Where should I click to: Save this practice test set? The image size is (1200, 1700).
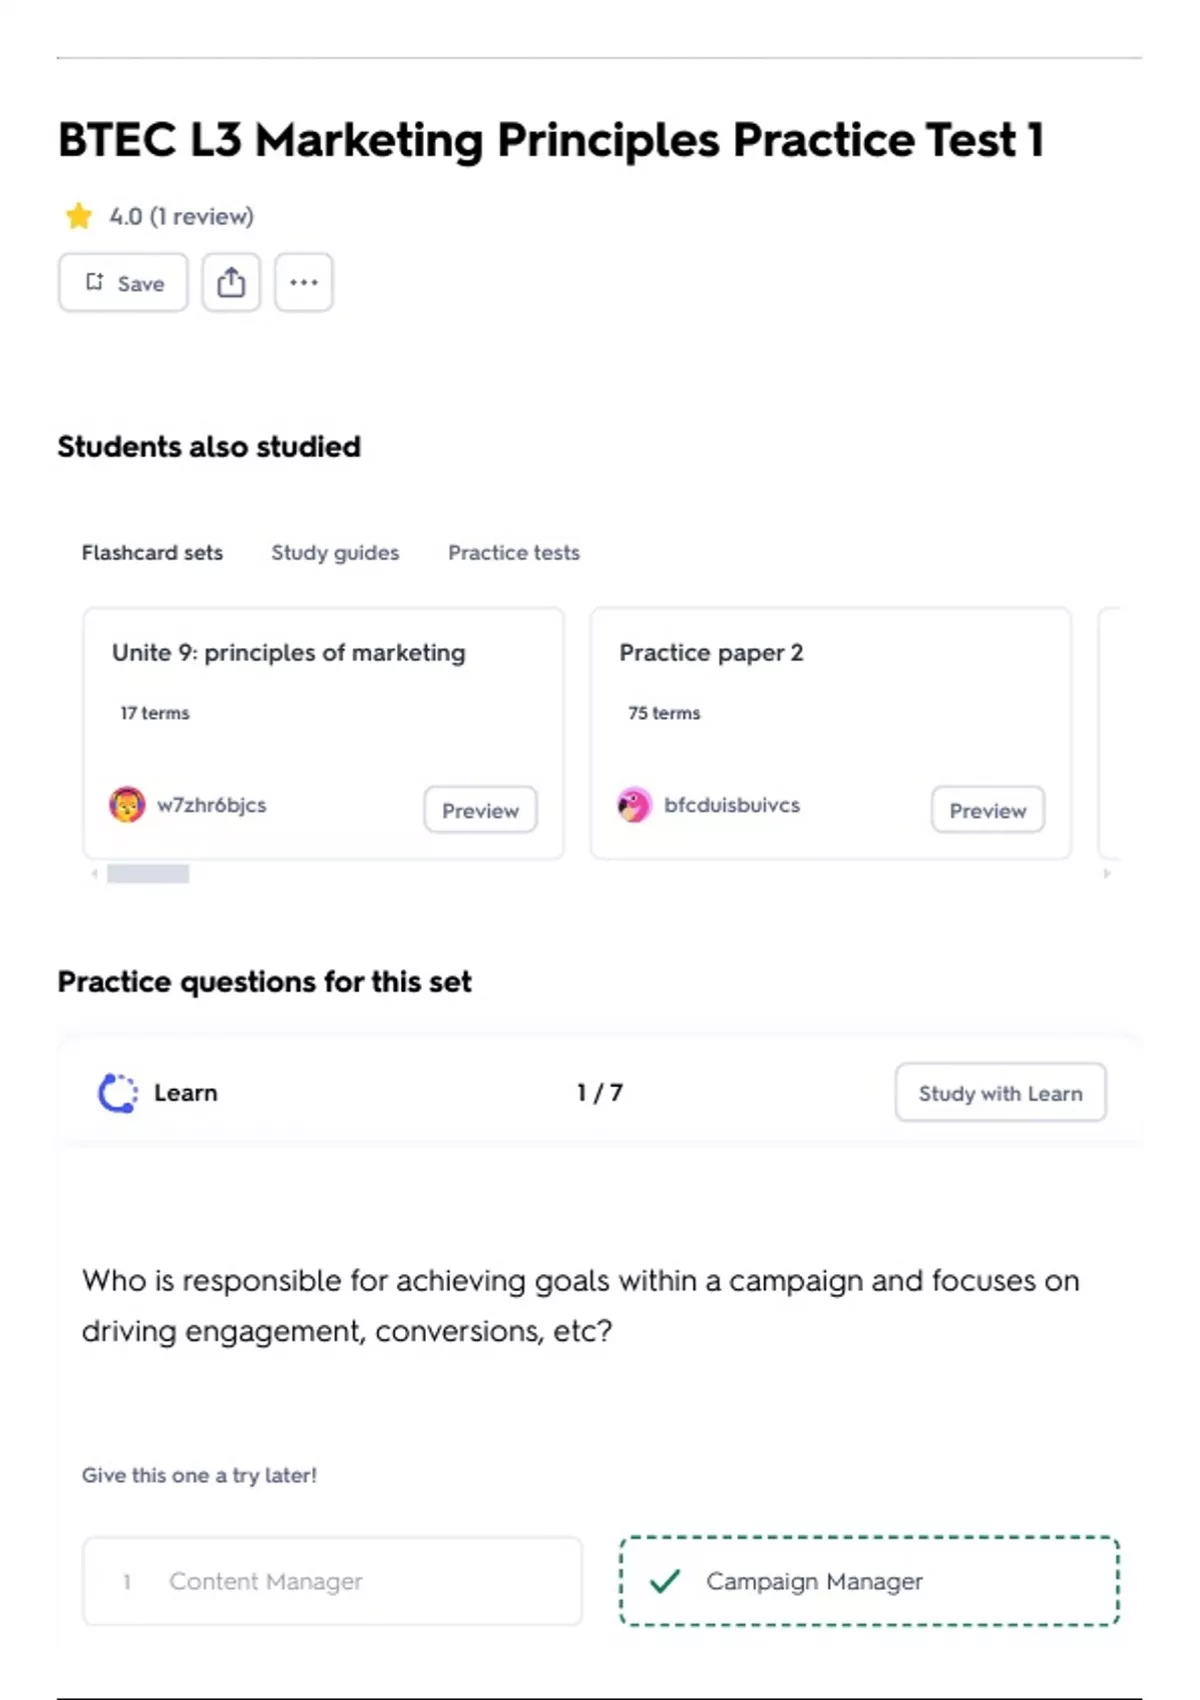123,283
